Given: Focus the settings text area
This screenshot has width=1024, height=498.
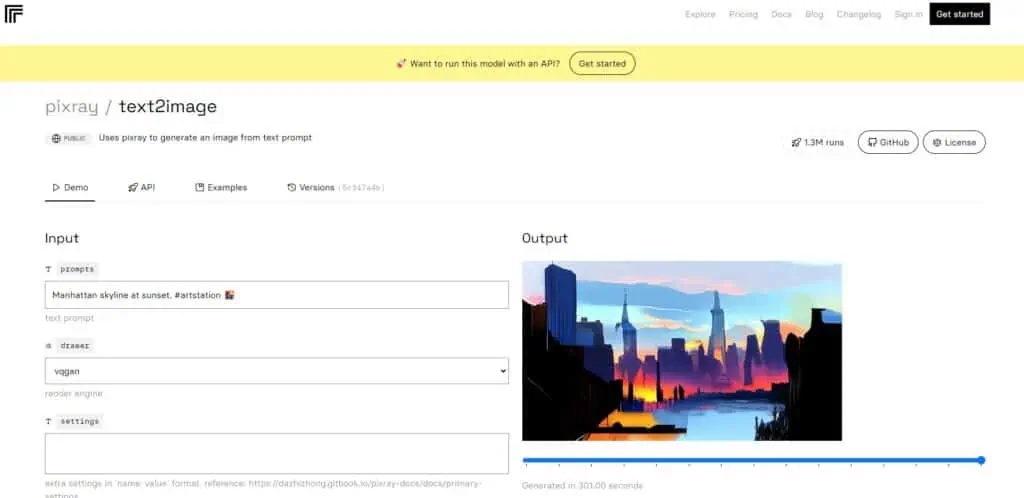Looking at the screenshot, I should click(x=277, y=454).
